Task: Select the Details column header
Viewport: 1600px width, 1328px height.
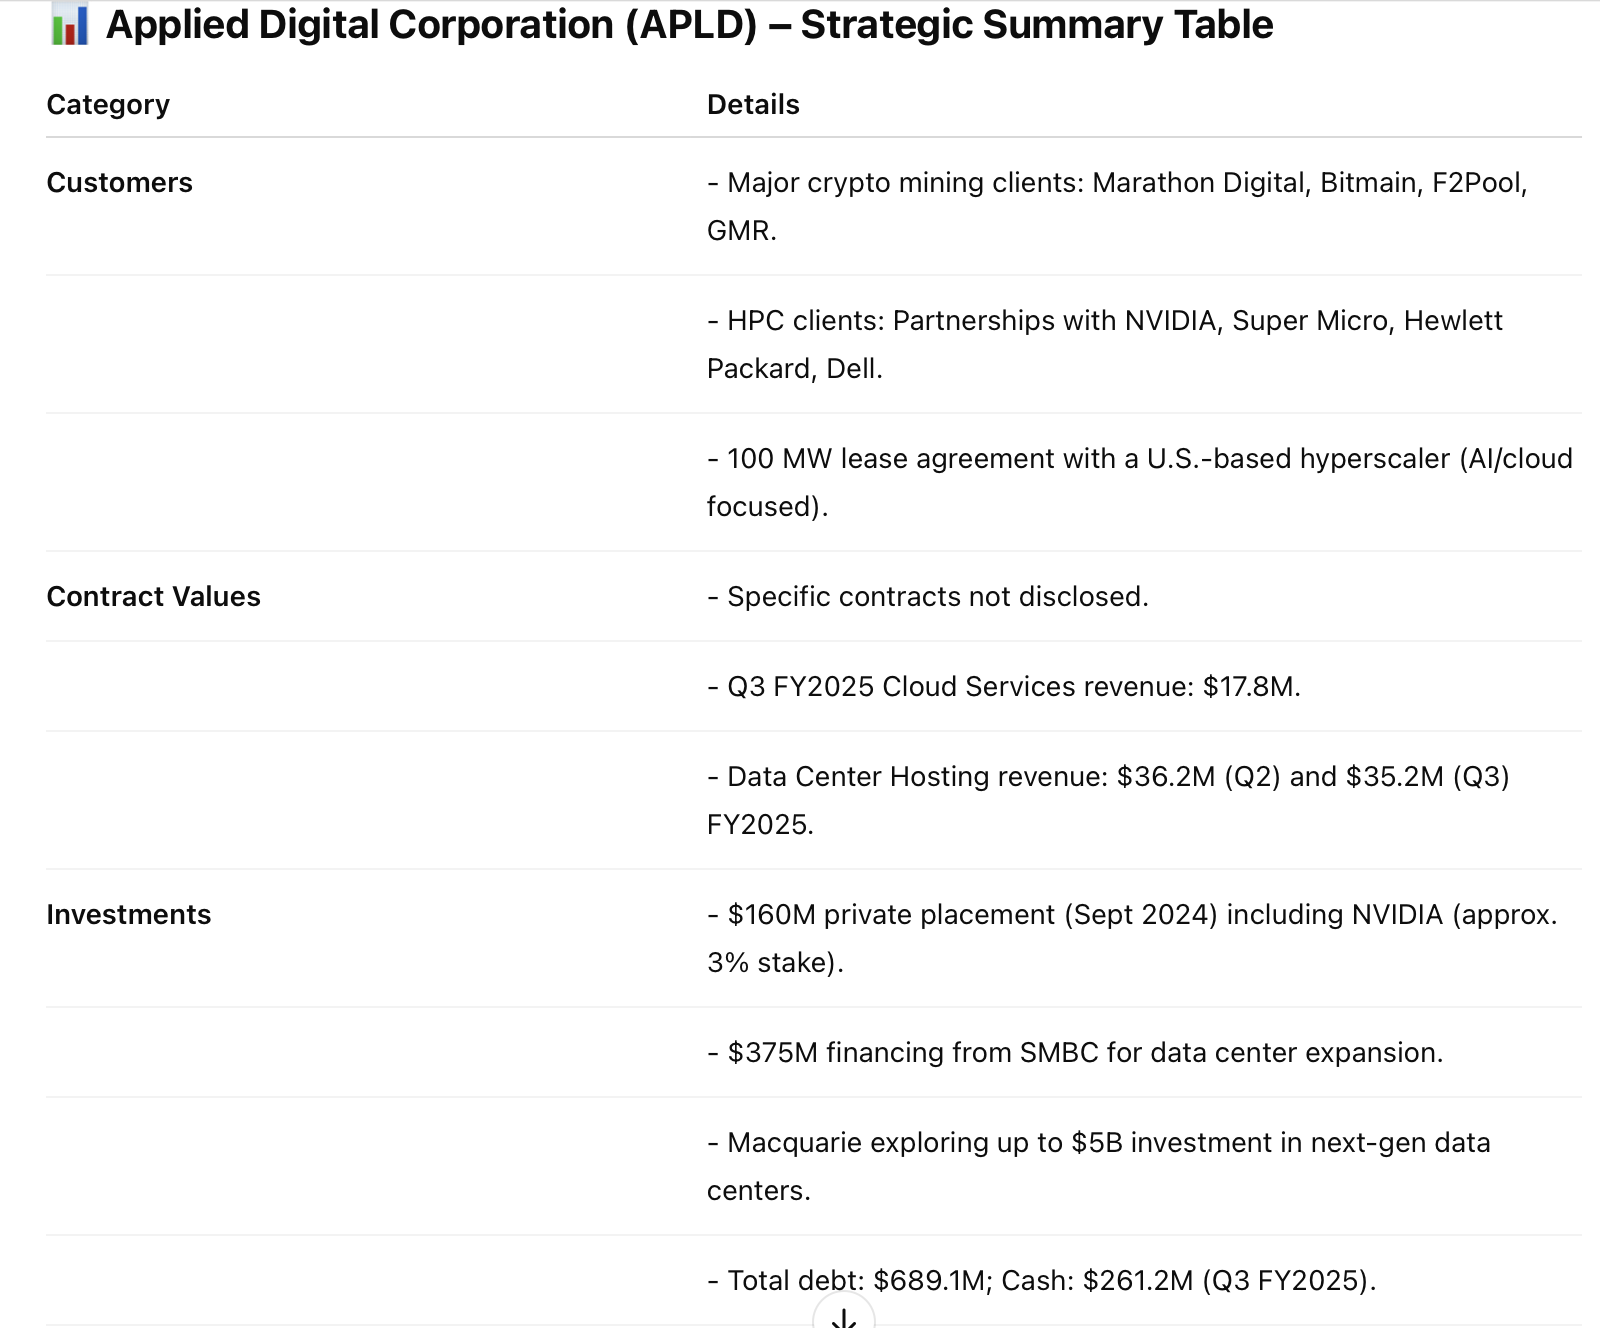Action: pyautogui.click(x=753, y=105)
